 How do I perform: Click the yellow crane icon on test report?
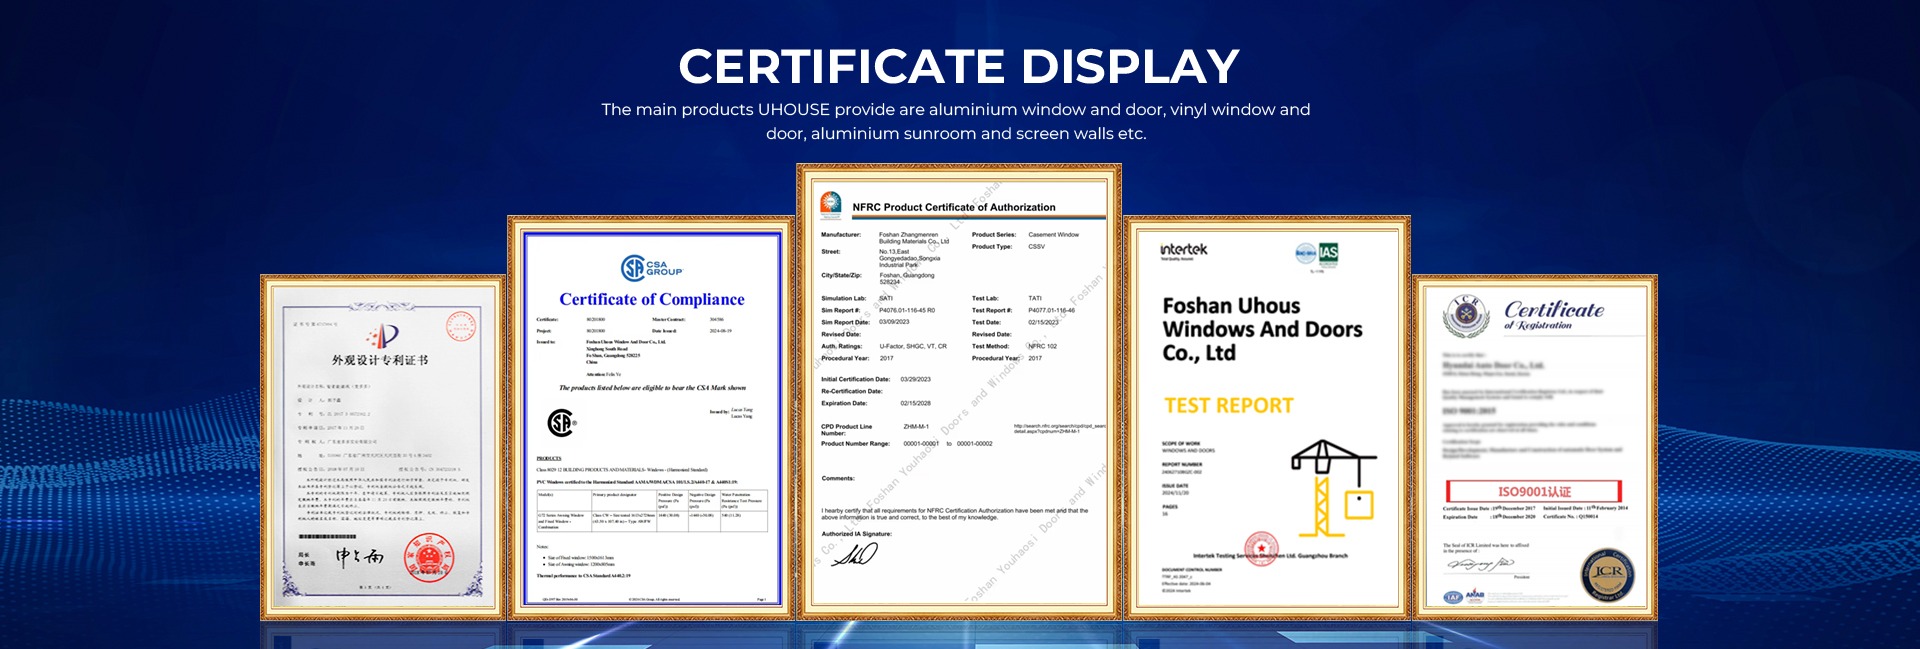click(x=1333, y=488)
